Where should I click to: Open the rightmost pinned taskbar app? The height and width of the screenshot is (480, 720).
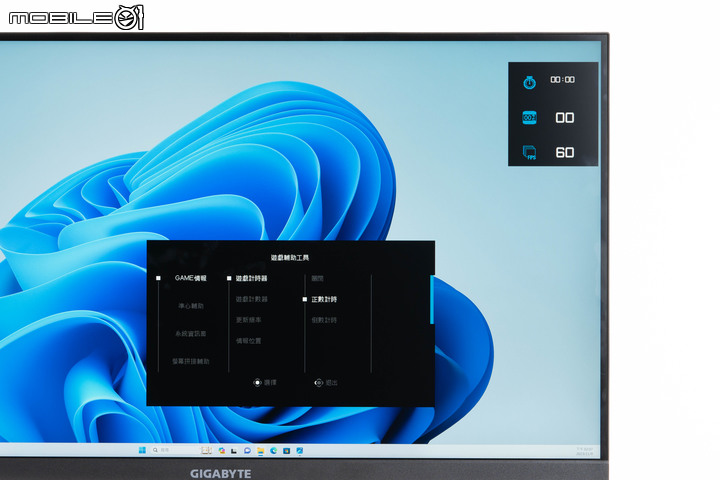299,451
